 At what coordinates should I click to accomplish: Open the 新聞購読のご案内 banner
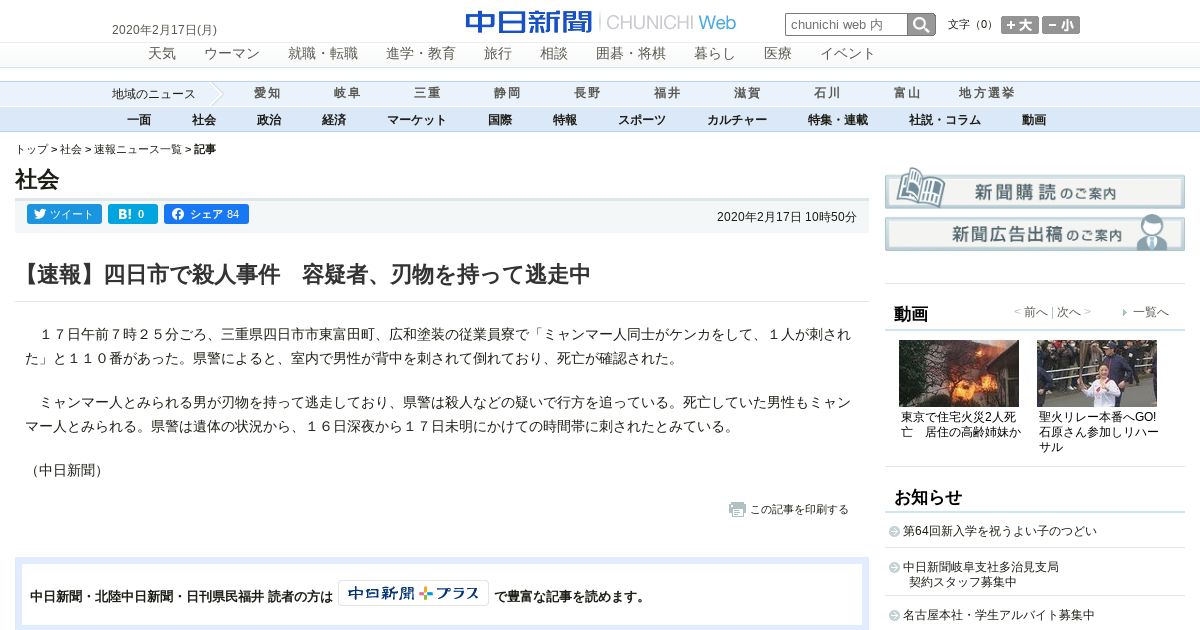[1034, 189]
